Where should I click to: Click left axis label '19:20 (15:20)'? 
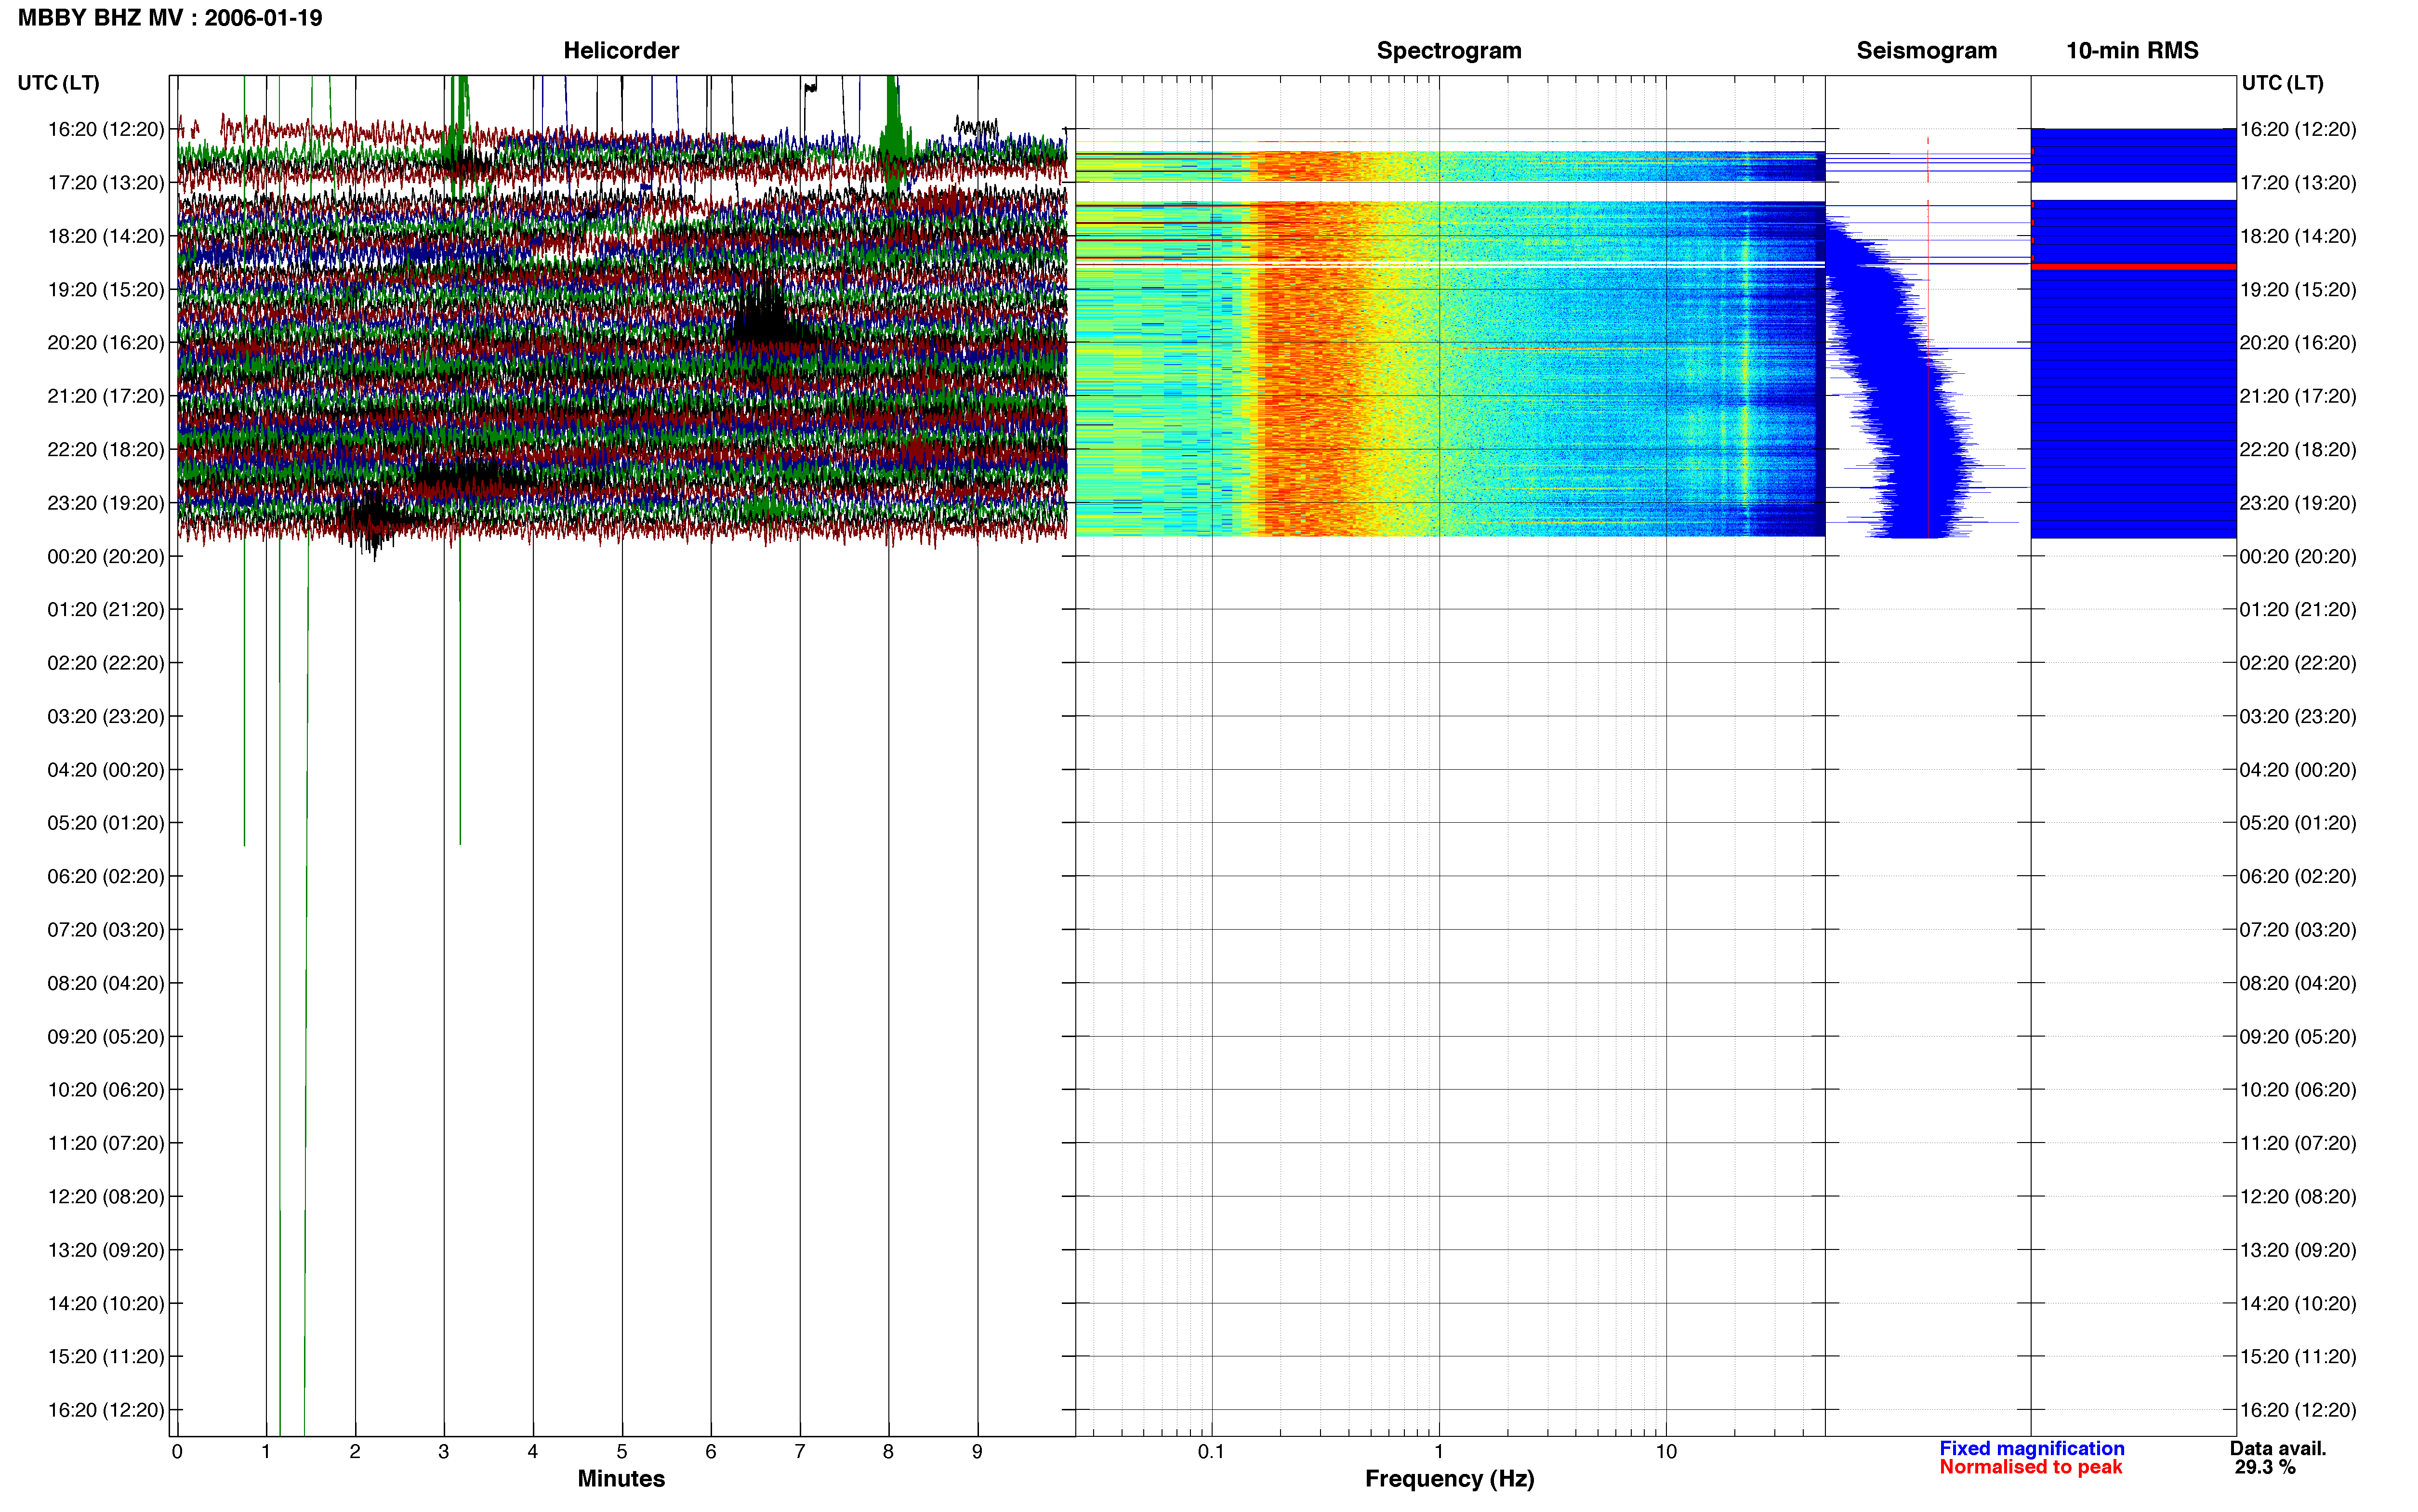106,289
